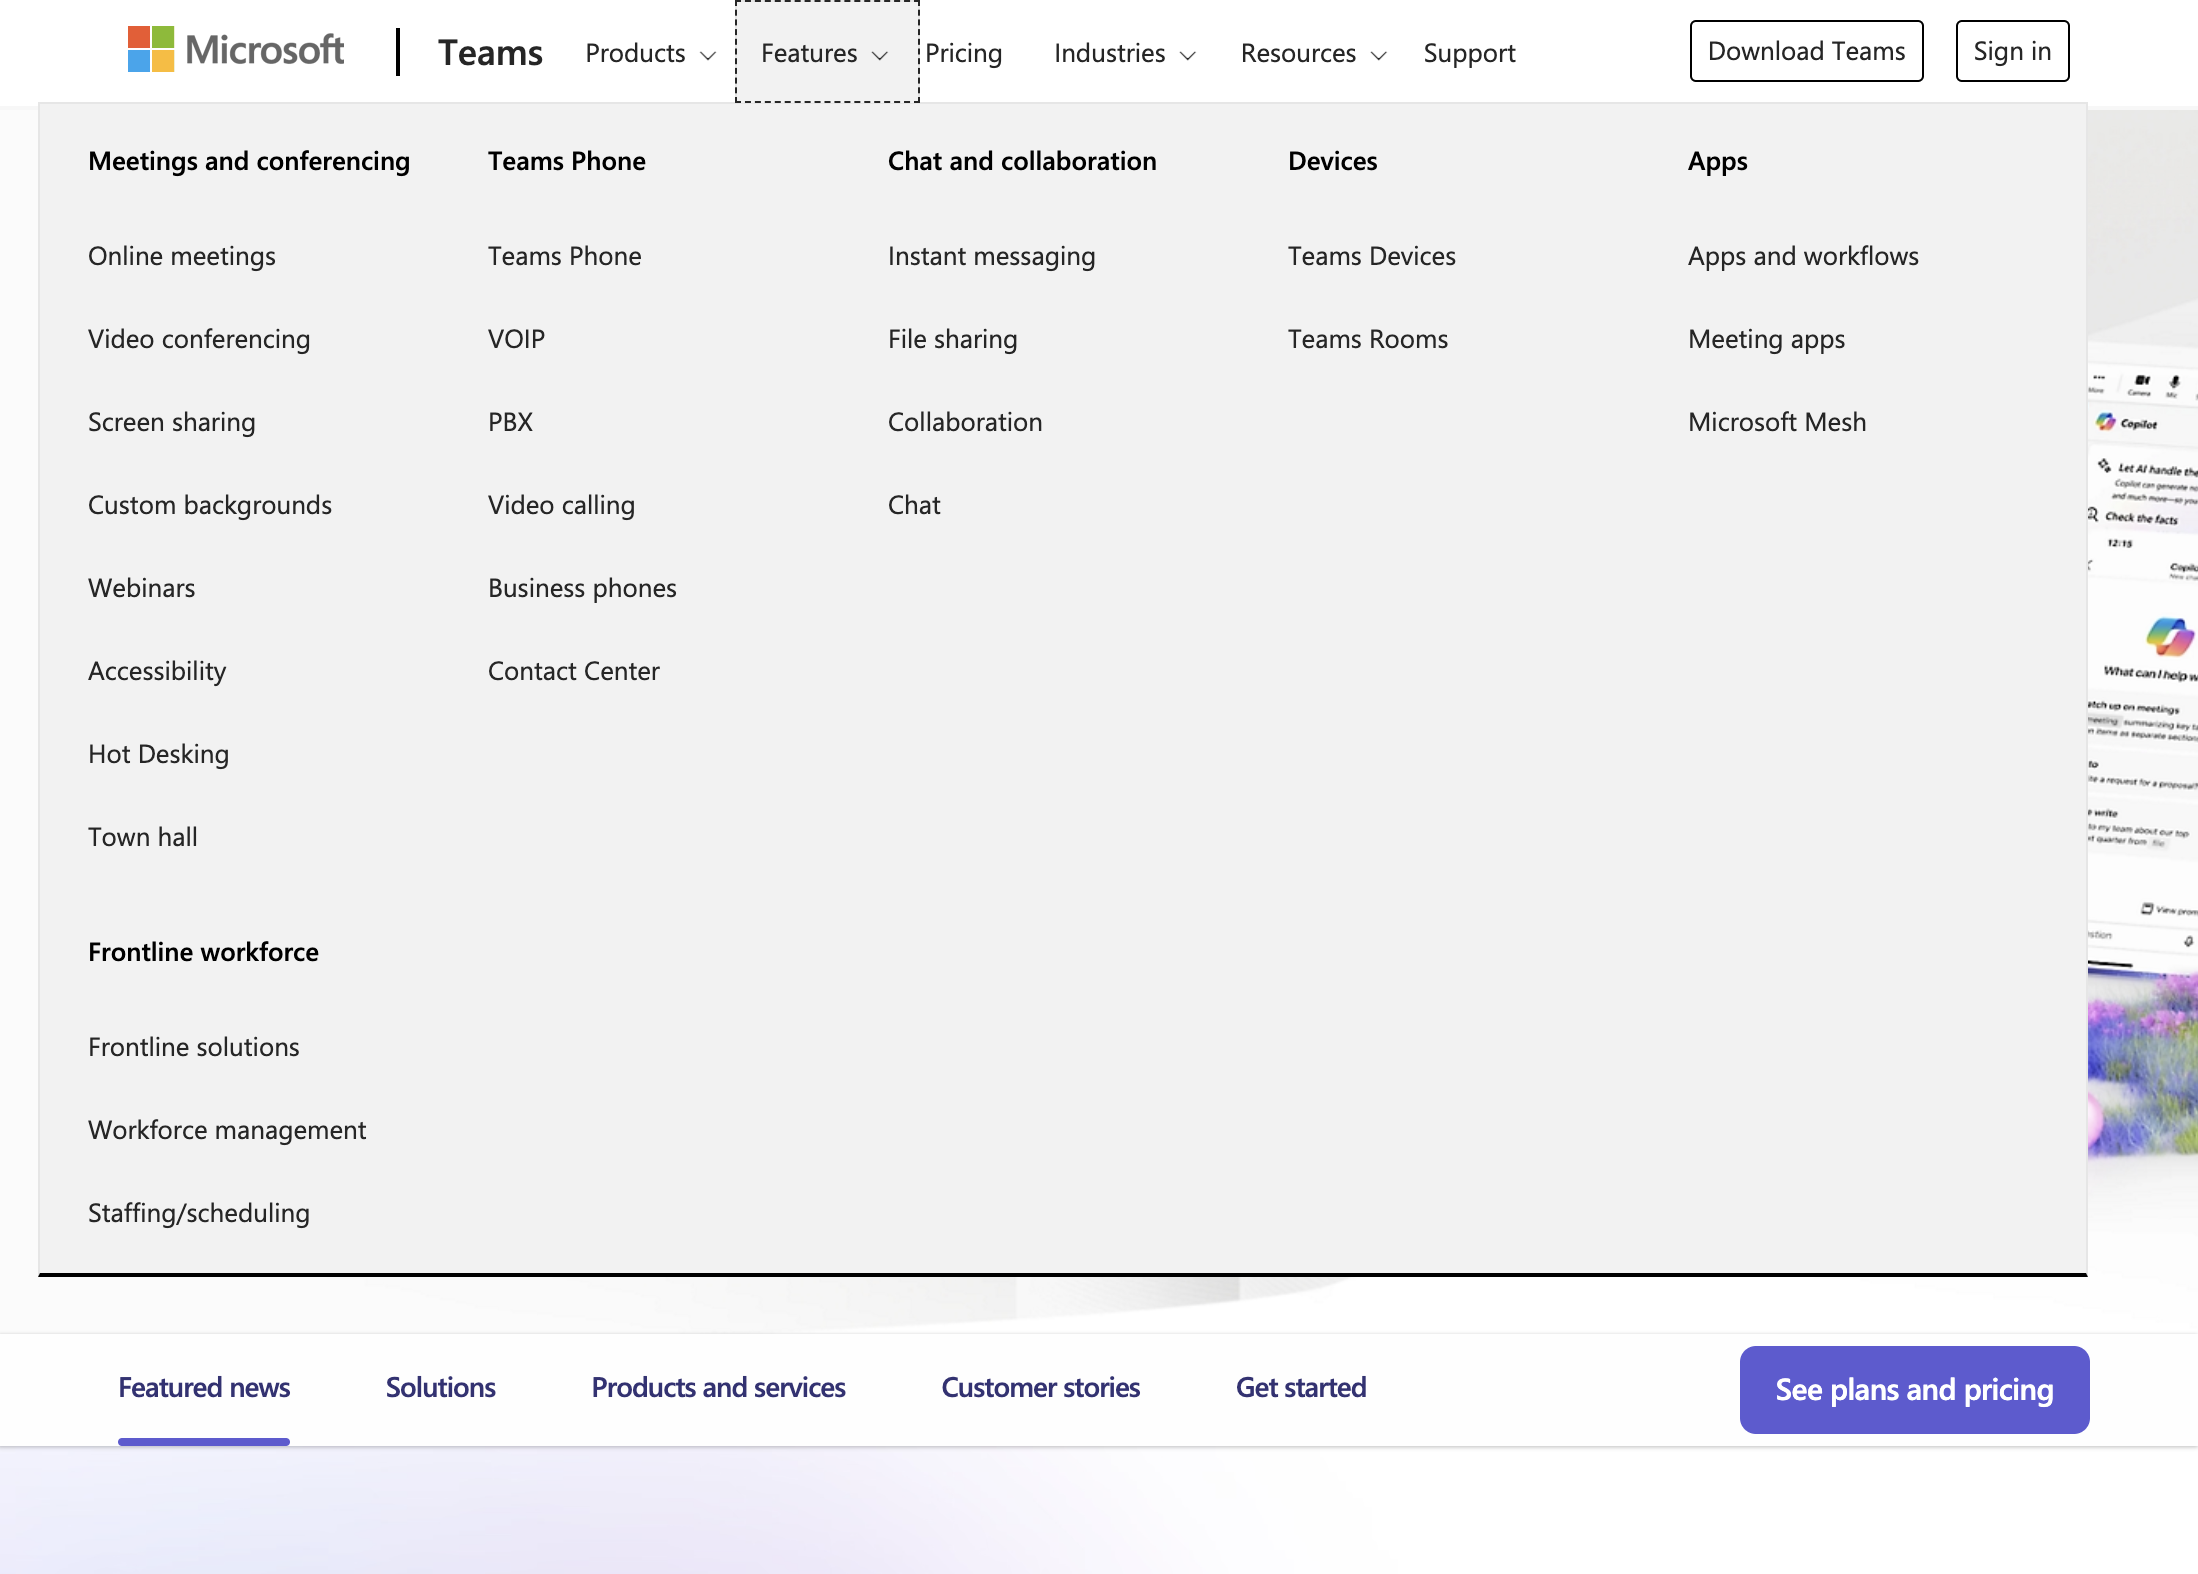
Task: Click the Teams brand link in header
Action: pyautogui.click(x=490, y=52)
